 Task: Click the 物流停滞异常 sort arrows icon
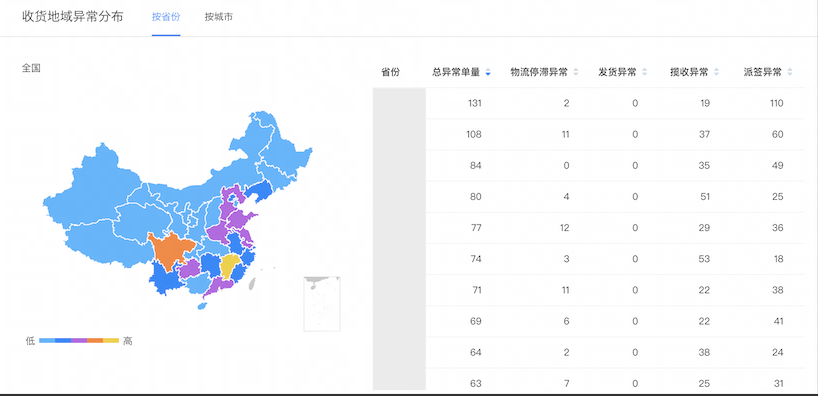576,73
